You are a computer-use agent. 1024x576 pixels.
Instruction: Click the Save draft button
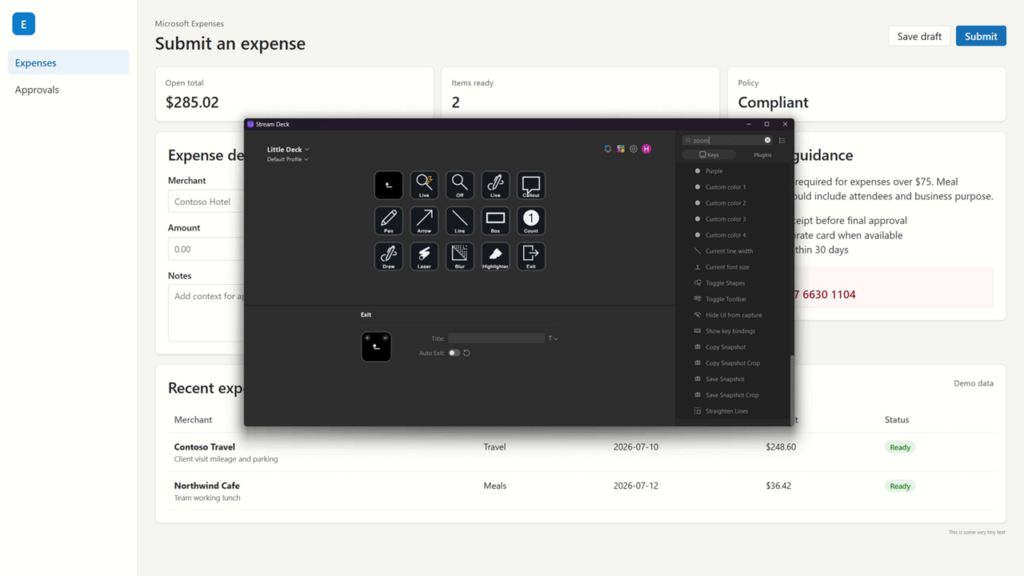tap(919, 36)
